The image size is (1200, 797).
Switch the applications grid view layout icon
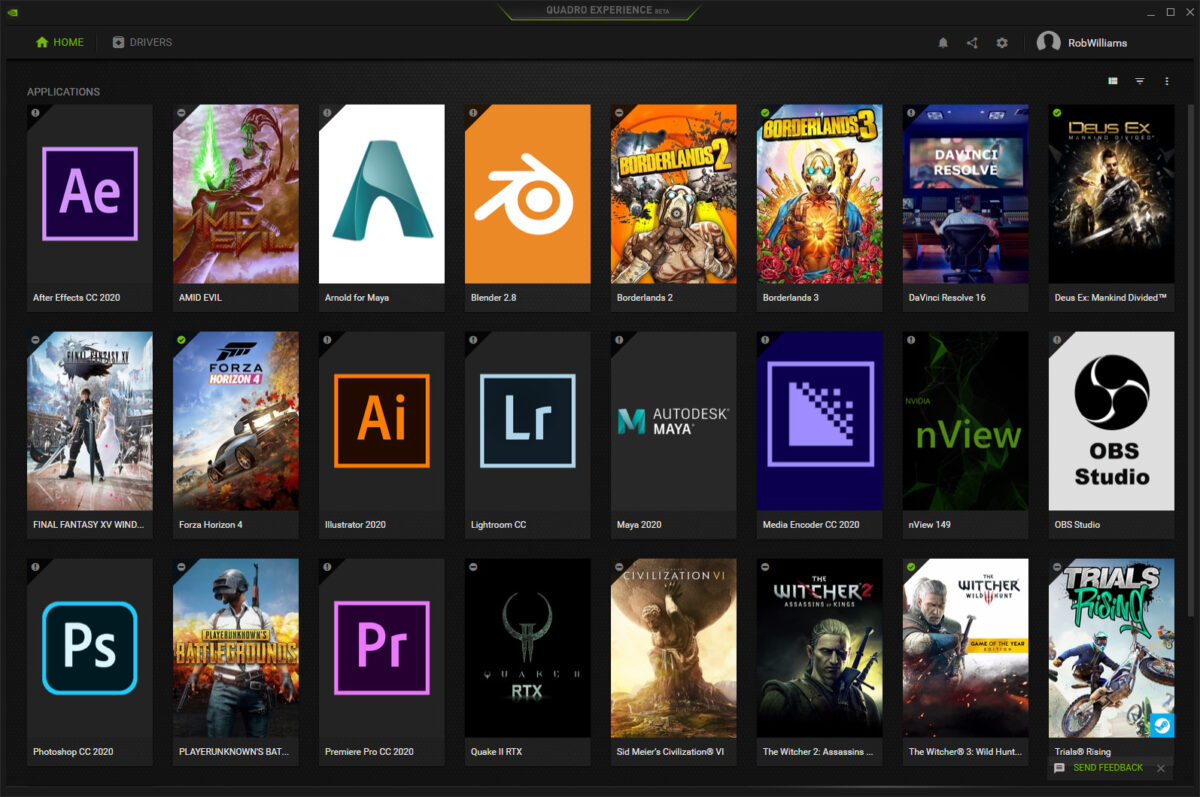[x=1112, y=81]
